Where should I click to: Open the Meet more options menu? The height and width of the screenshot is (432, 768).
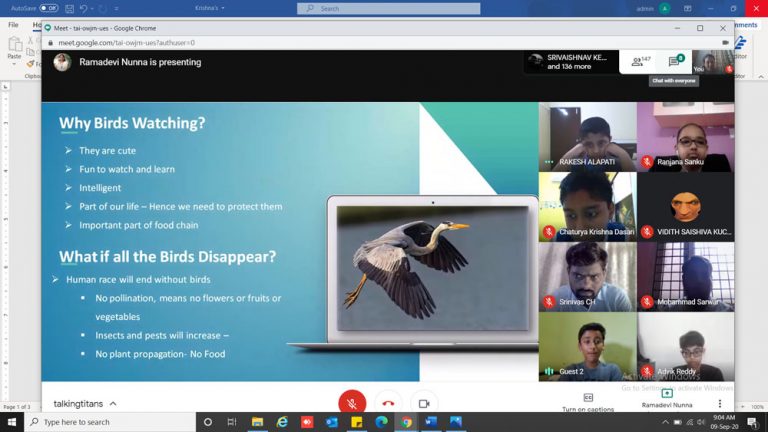[x=719, y=403]
